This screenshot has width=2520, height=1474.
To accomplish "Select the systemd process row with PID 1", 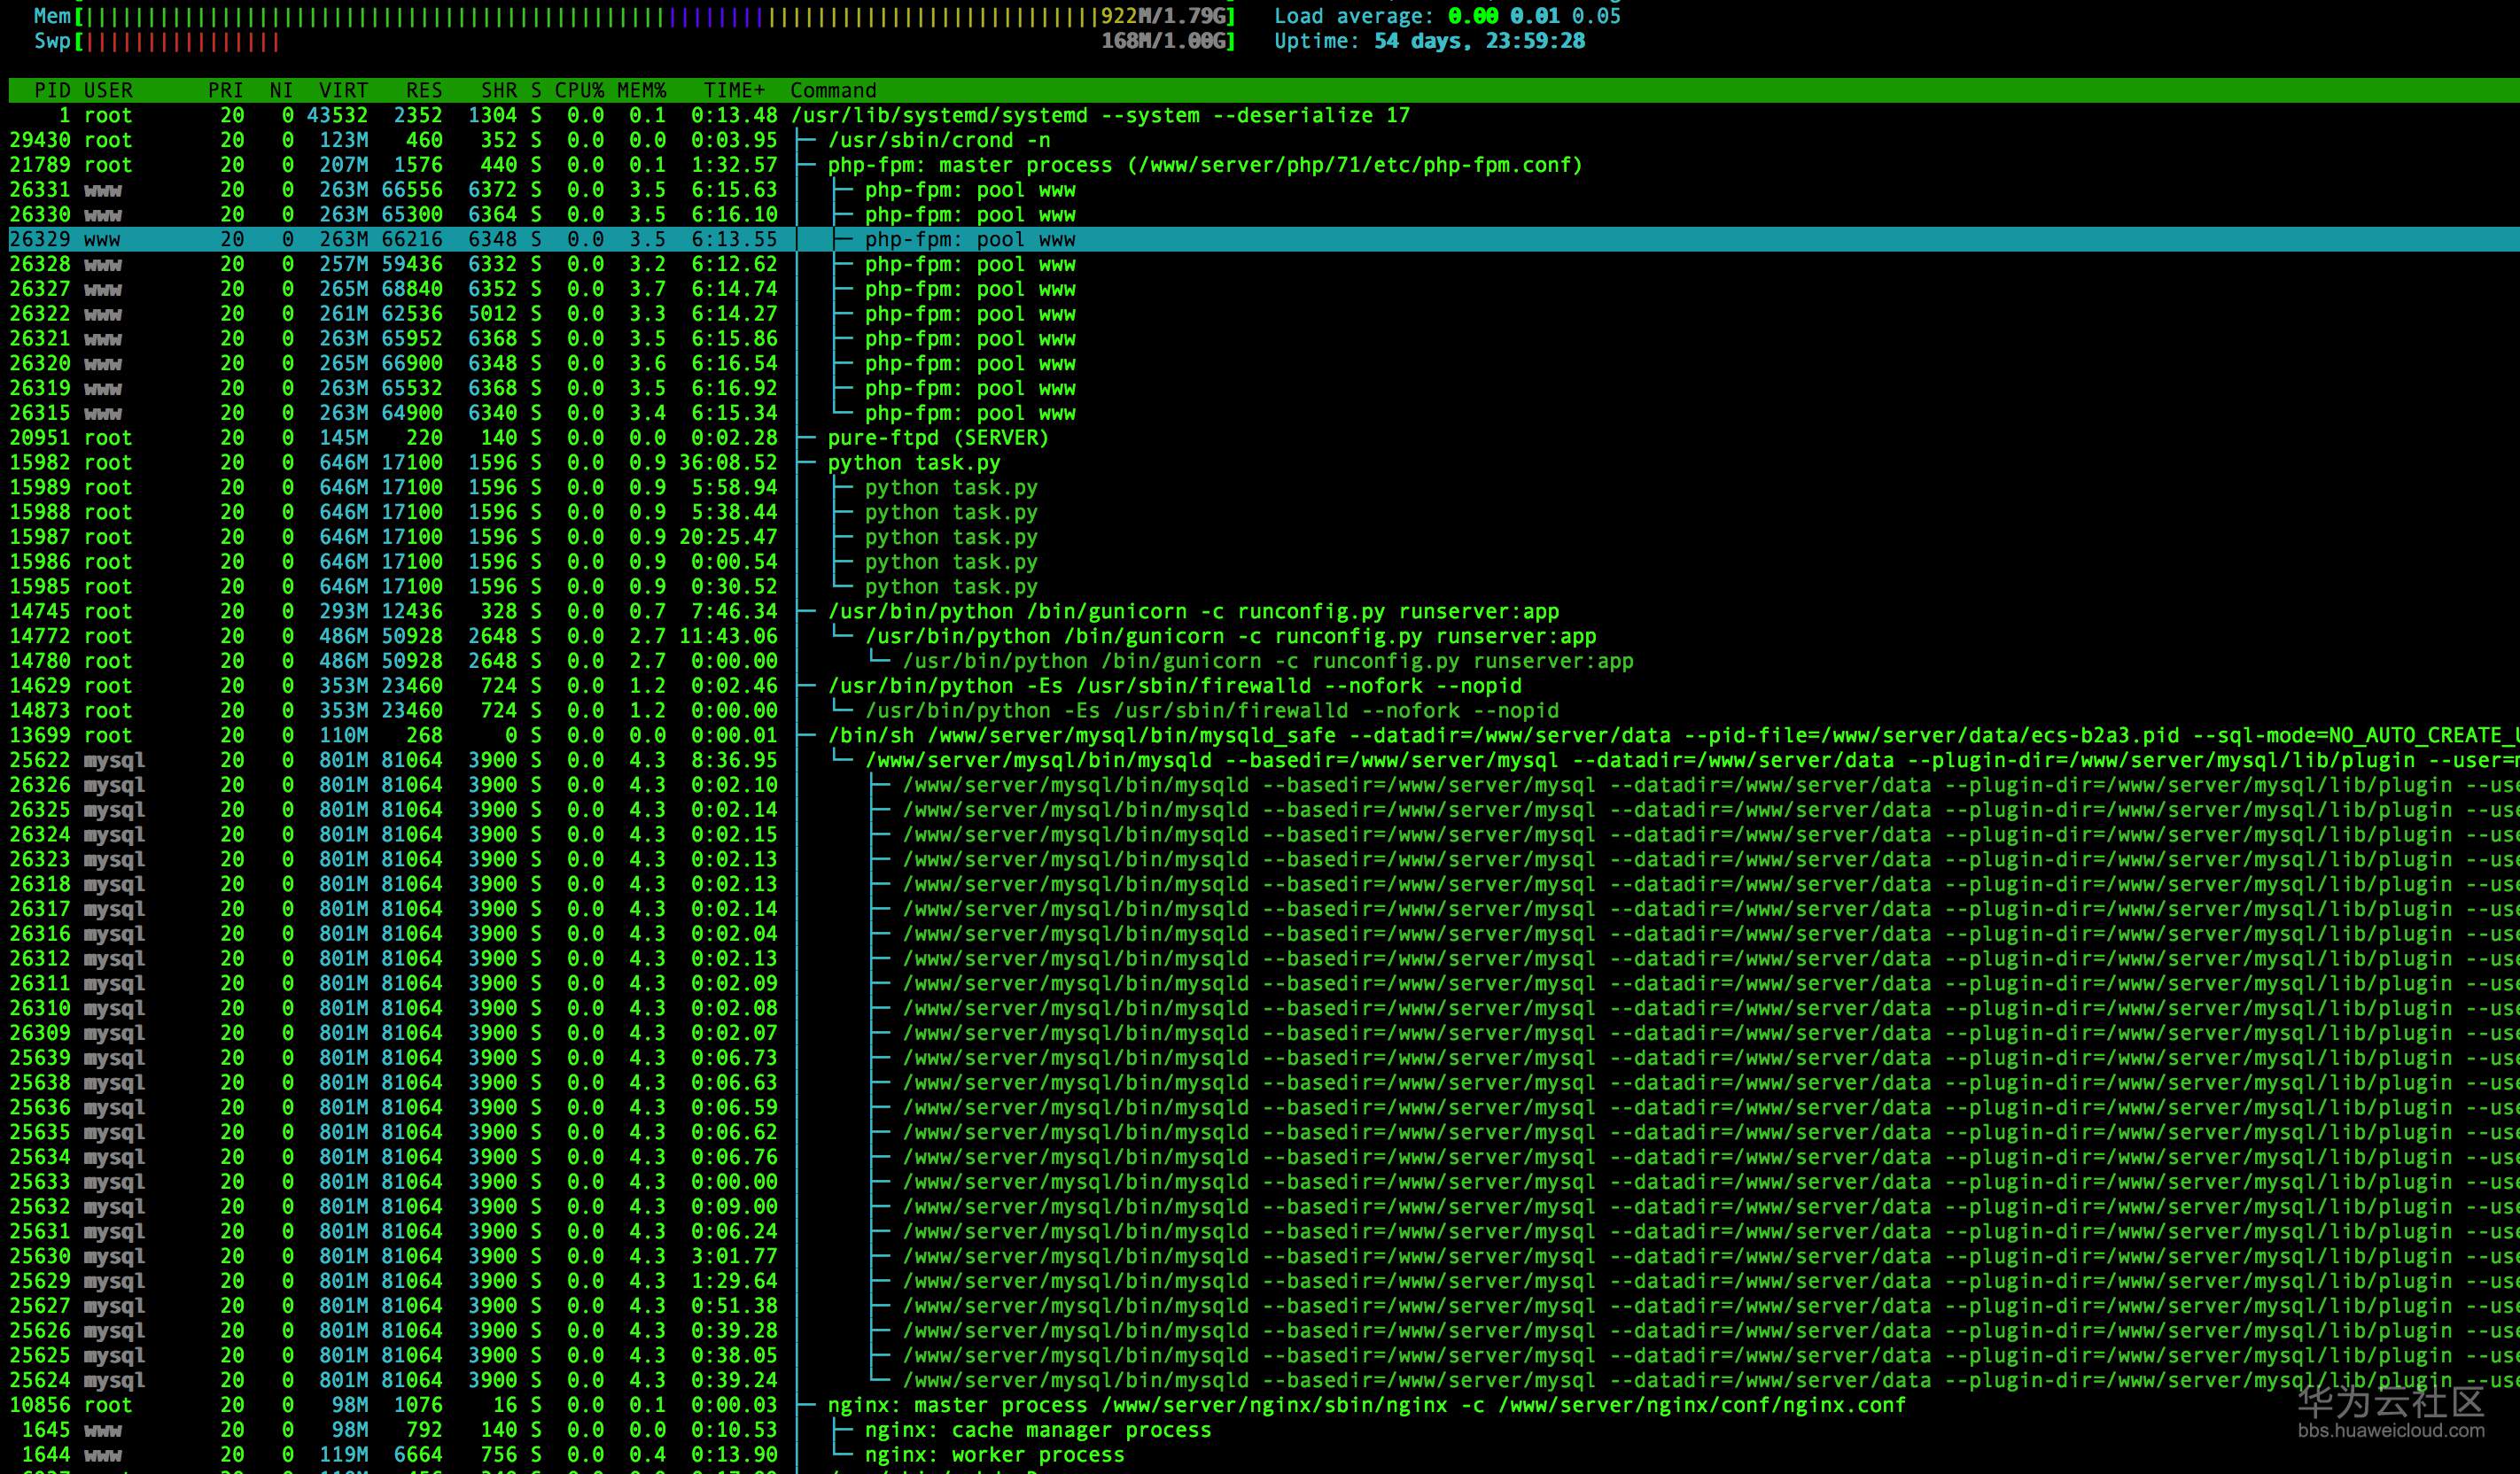I will click(x=1099, y=115).
